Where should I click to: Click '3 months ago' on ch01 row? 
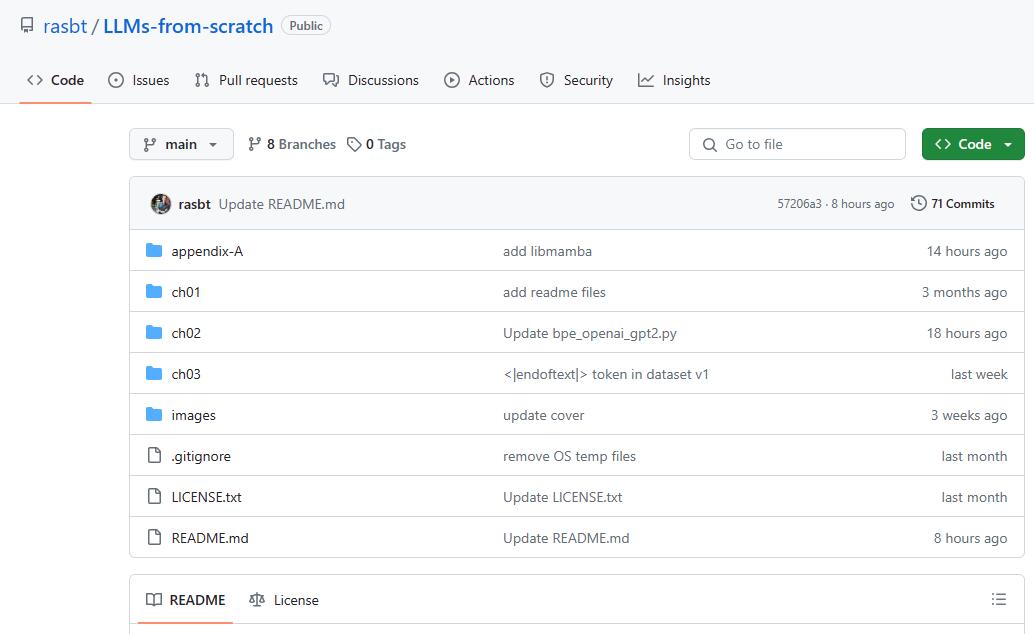(x=964, y=292)
